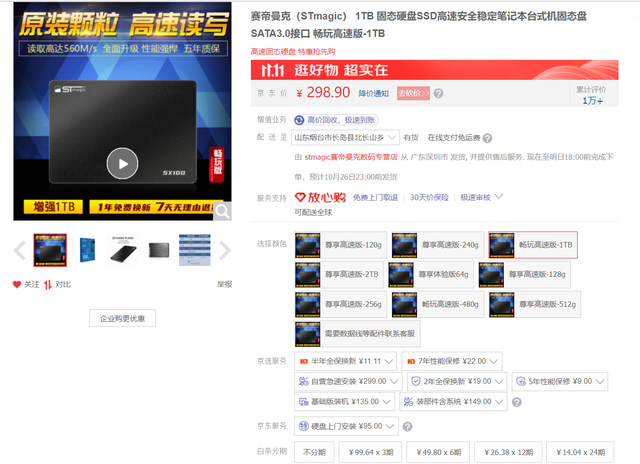This screenshot has width=640, height=464.
Task: Select the blue box packaging thumbnail
Action: pos(87,250)
